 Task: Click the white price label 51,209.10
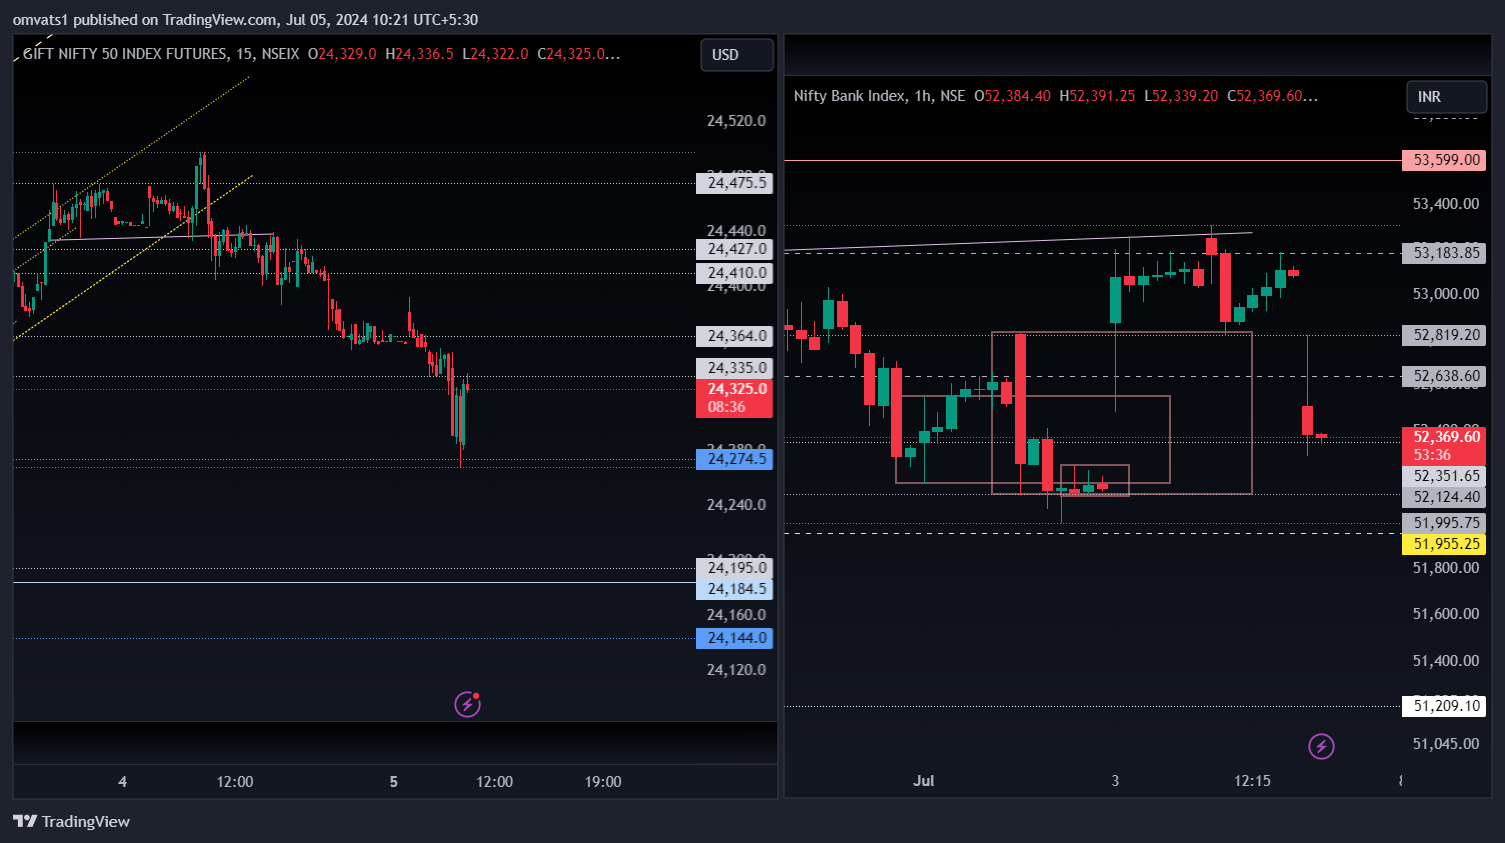1444,706
